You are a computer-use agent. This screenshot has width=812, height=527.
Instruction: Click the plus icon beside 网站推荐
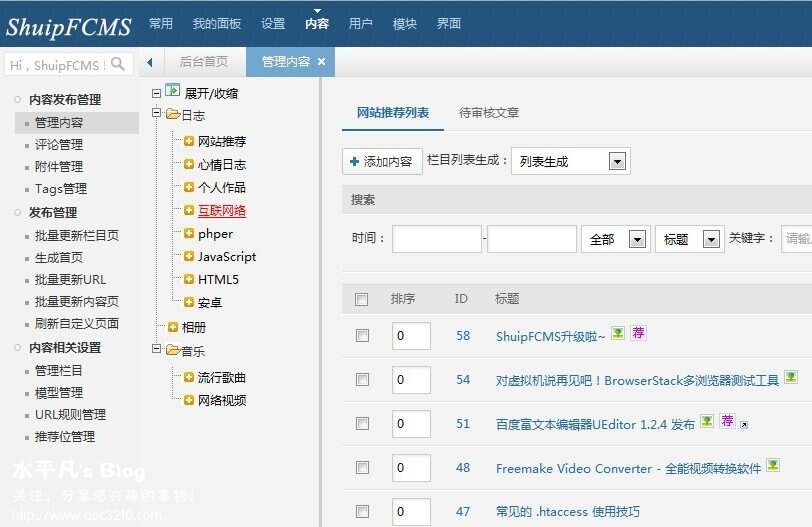(x=189, y=141)
